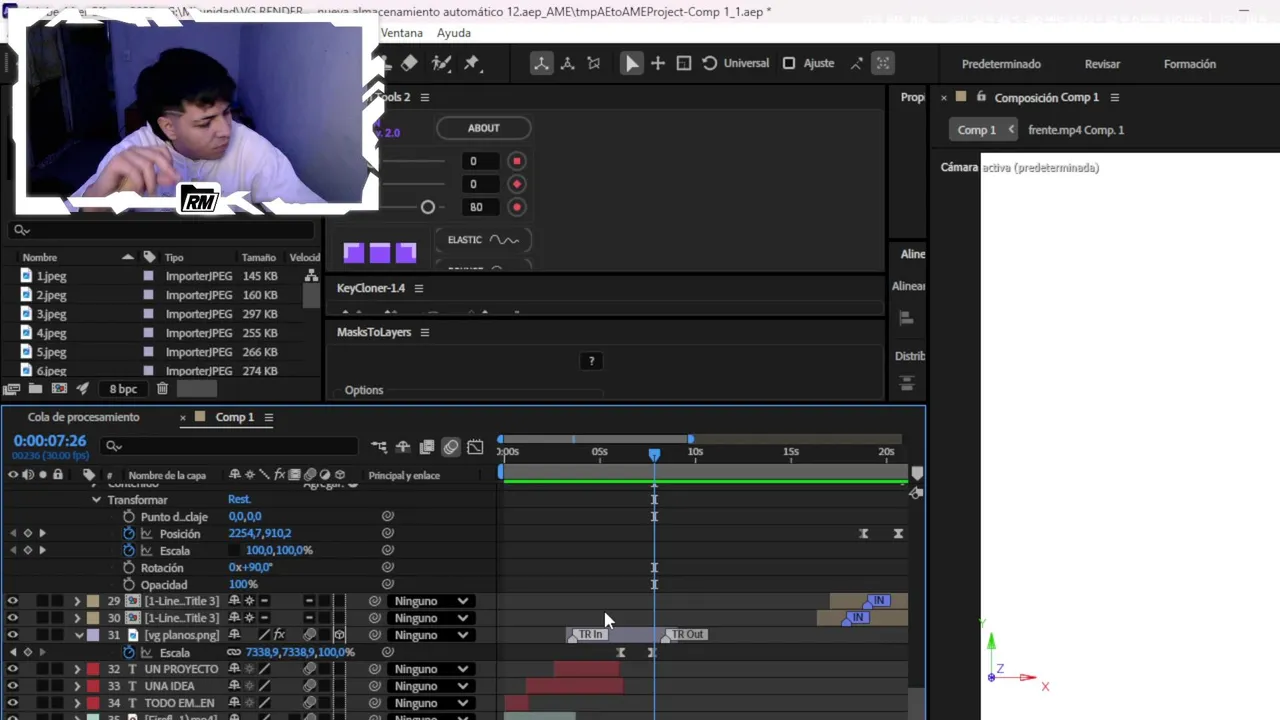Activate the world axis mode icon

567,63
